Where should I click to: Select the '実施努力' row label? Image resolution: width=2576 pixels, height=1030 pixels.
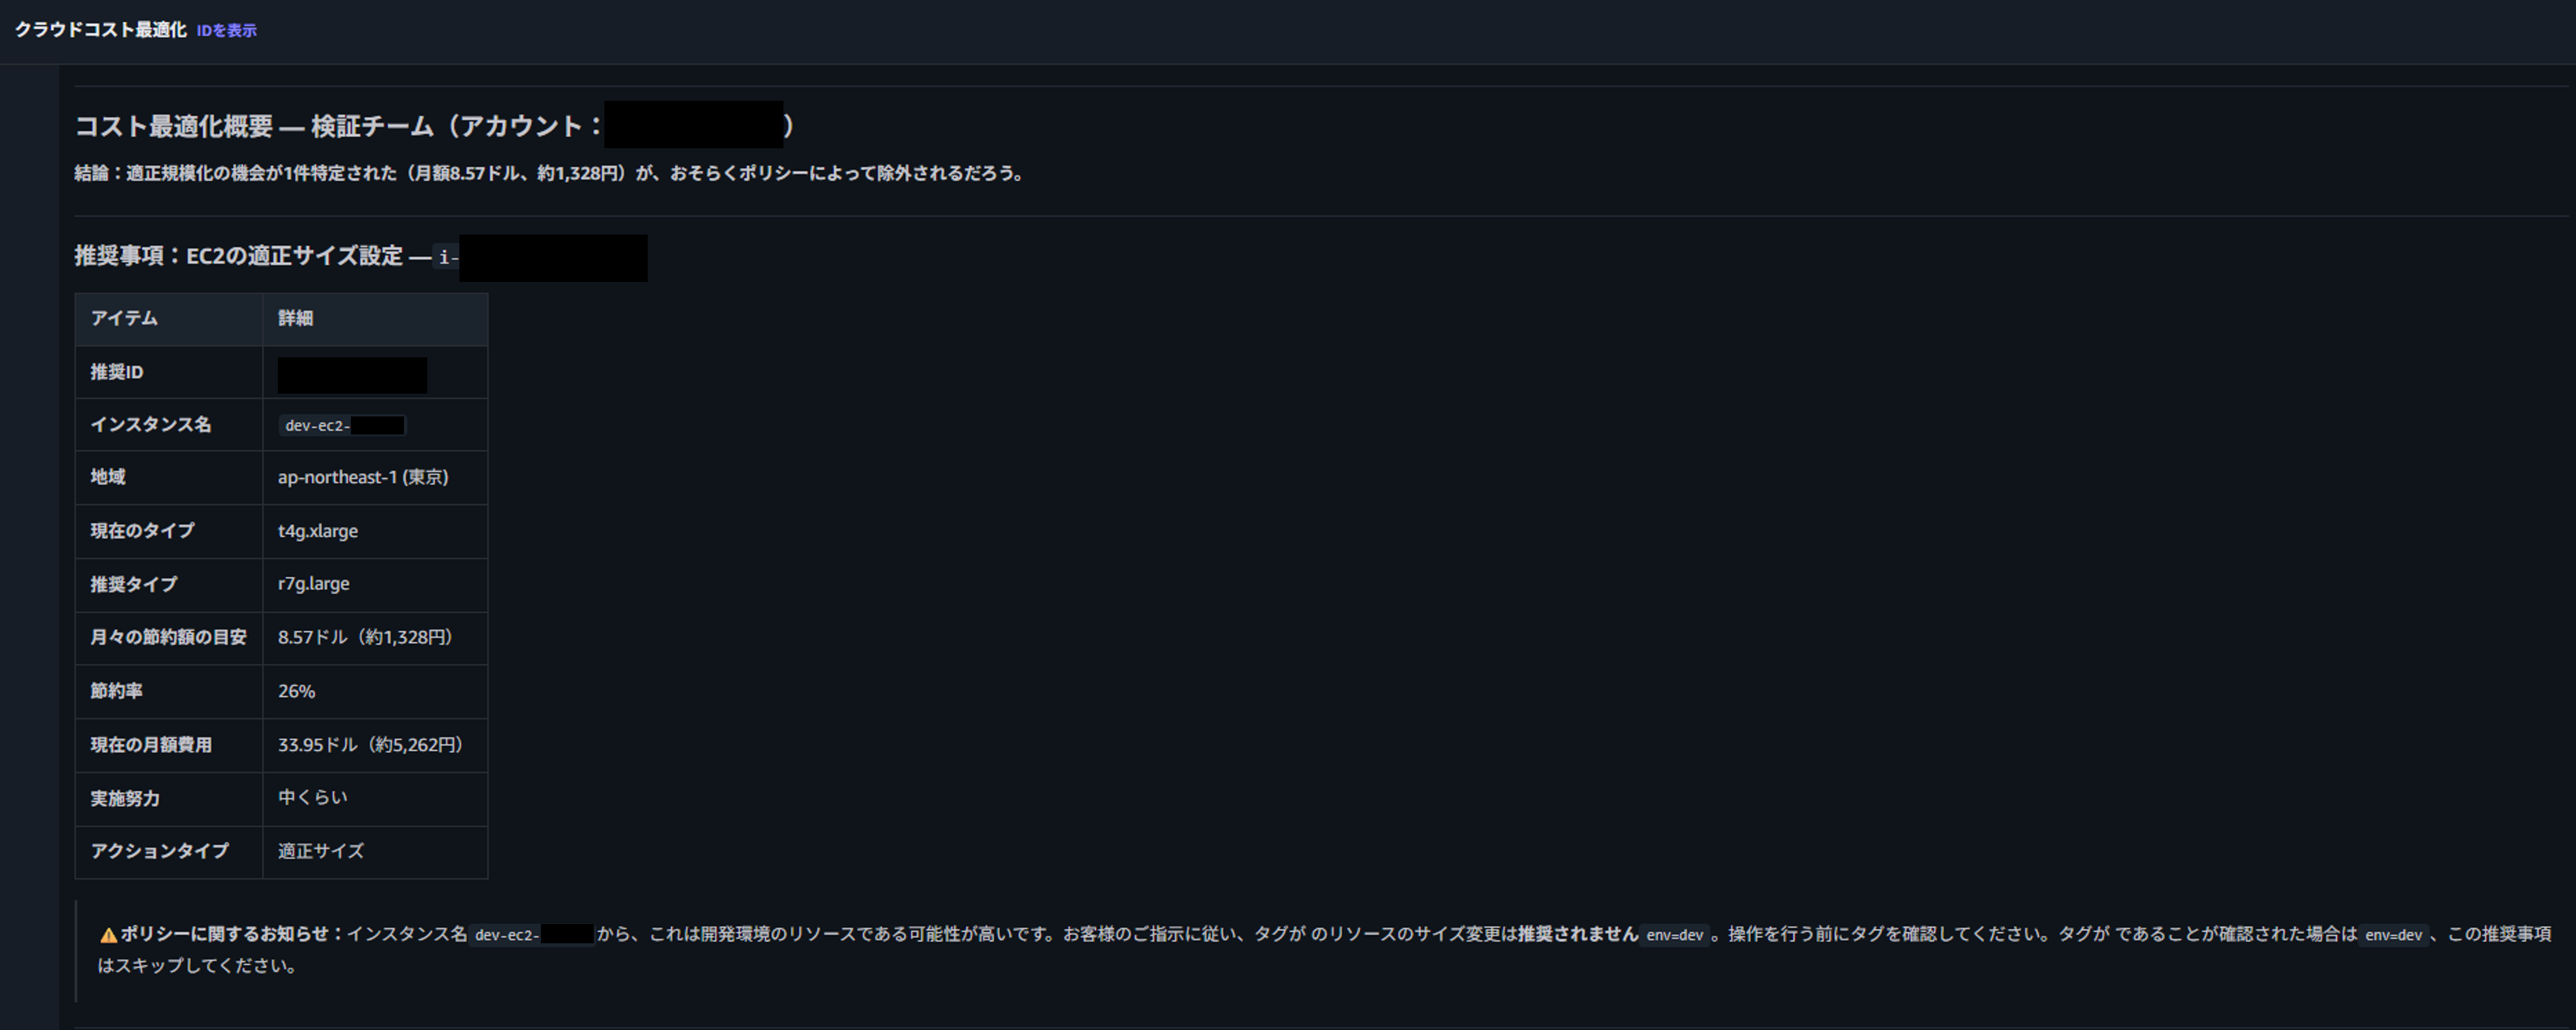[125, 799]
